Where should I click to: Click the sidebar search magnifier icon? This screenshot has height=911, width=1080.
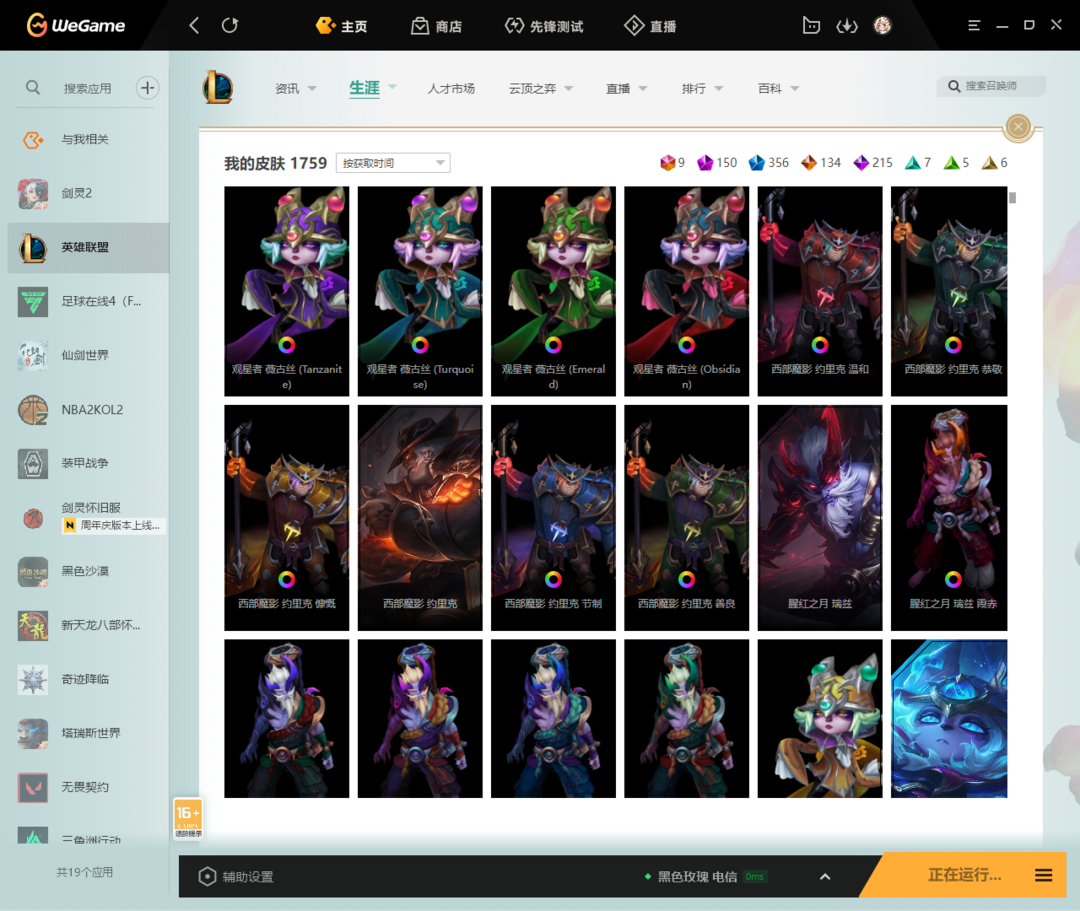point(32,87)
